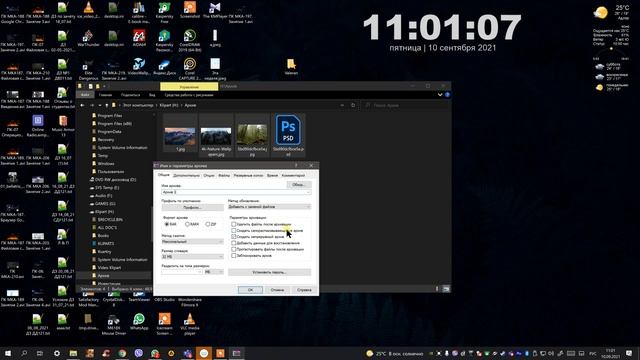Open Explorer ribbon help question icon
Image resolution: width=640 pixels, height=360 pixels.
(447, 95)
